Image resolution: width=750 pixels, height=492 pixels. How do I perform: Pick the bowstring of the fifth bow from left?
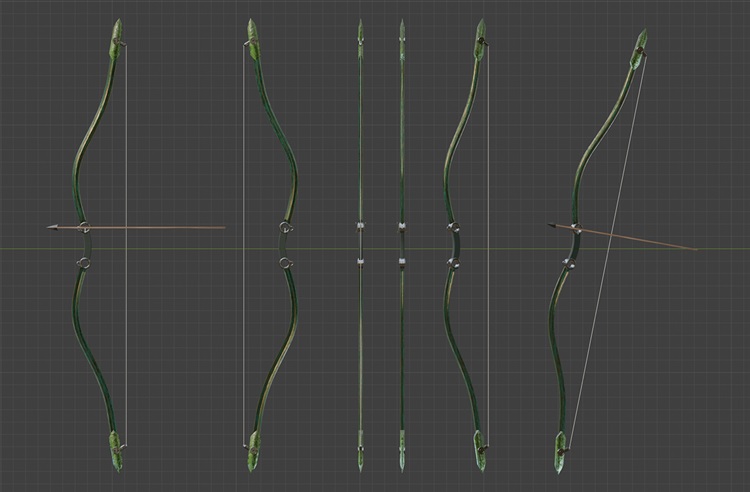pos(488,330)
